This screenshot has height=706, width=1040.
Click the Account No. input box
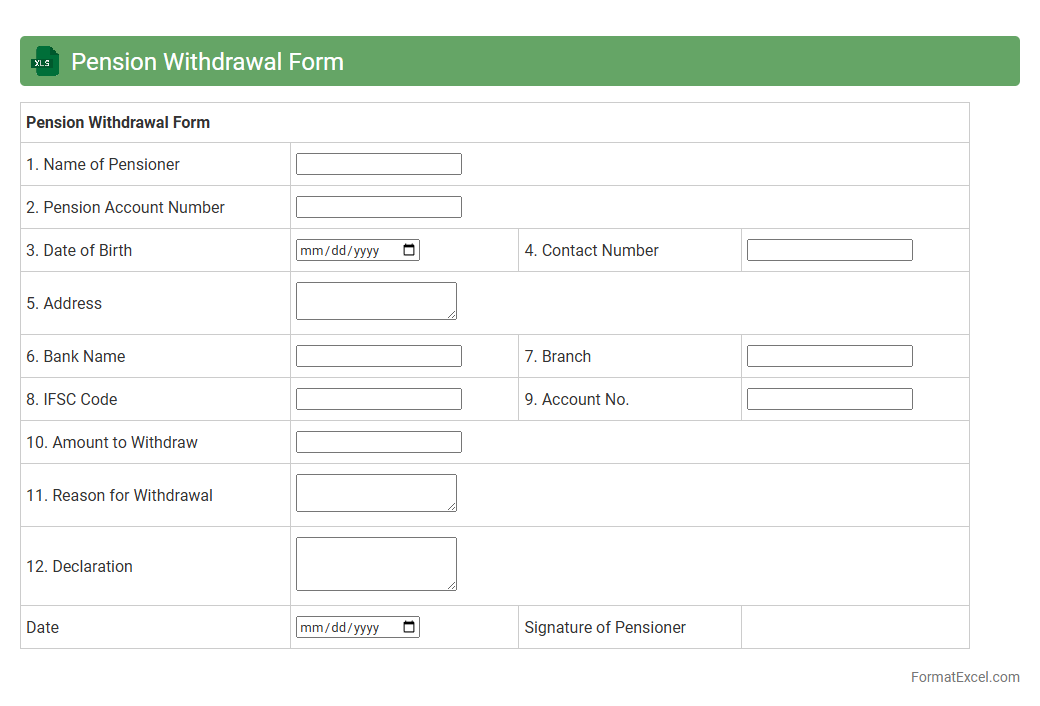tap(829, 399)
